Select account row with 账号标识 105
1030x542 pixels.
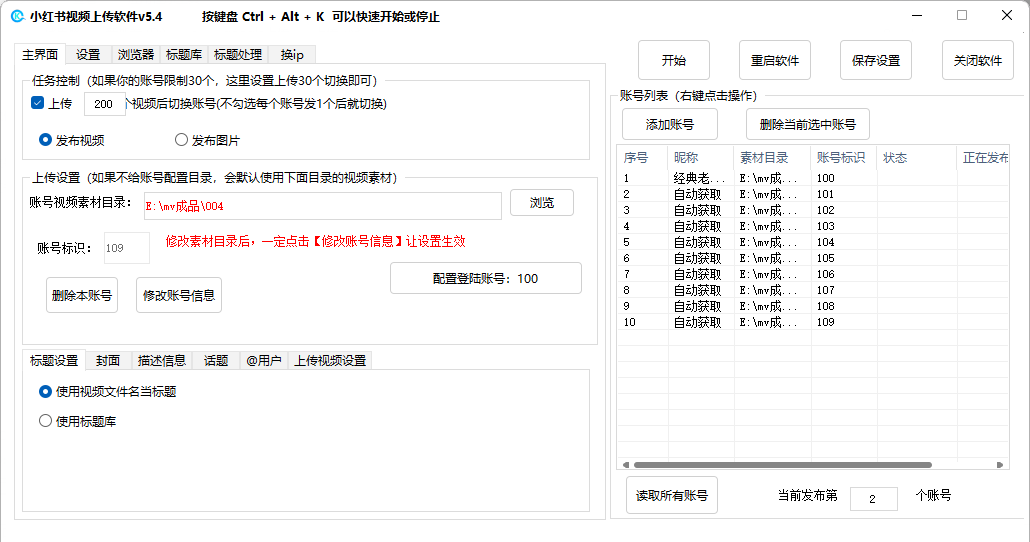click(825, 258)
